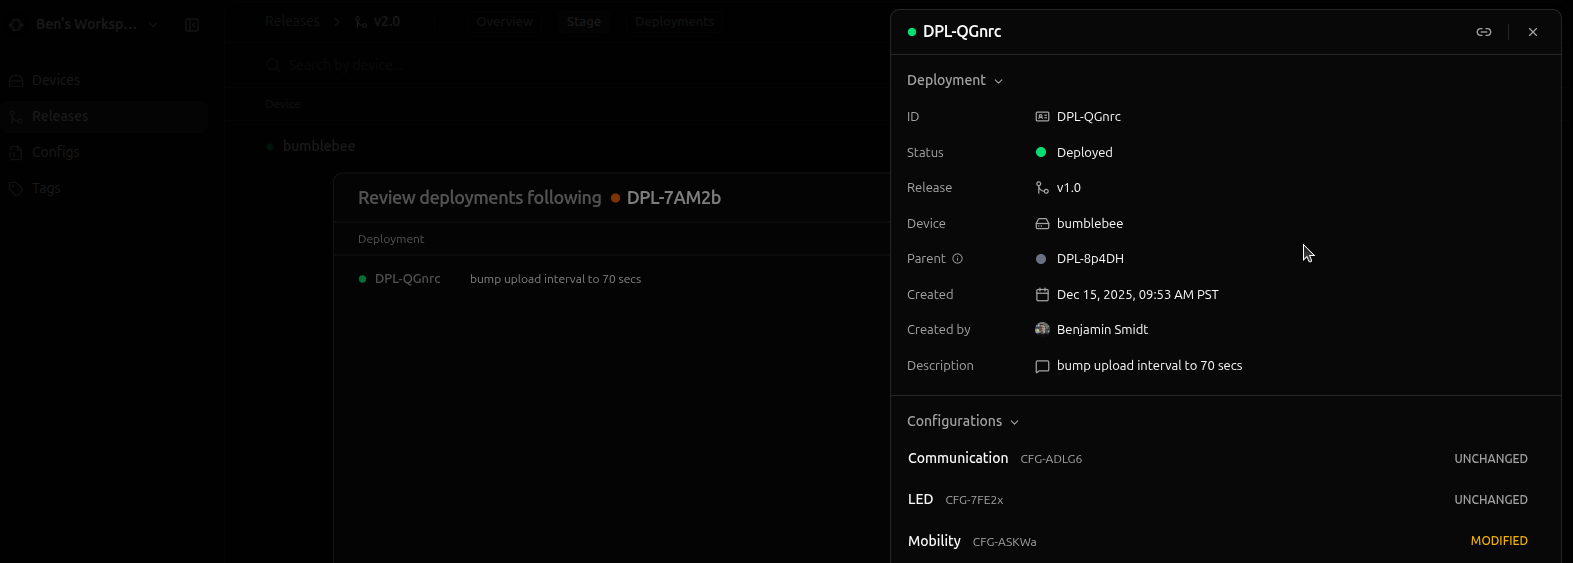Click the Search by device field
This screenshot has height=563, width=1573.
click(344, 65)
